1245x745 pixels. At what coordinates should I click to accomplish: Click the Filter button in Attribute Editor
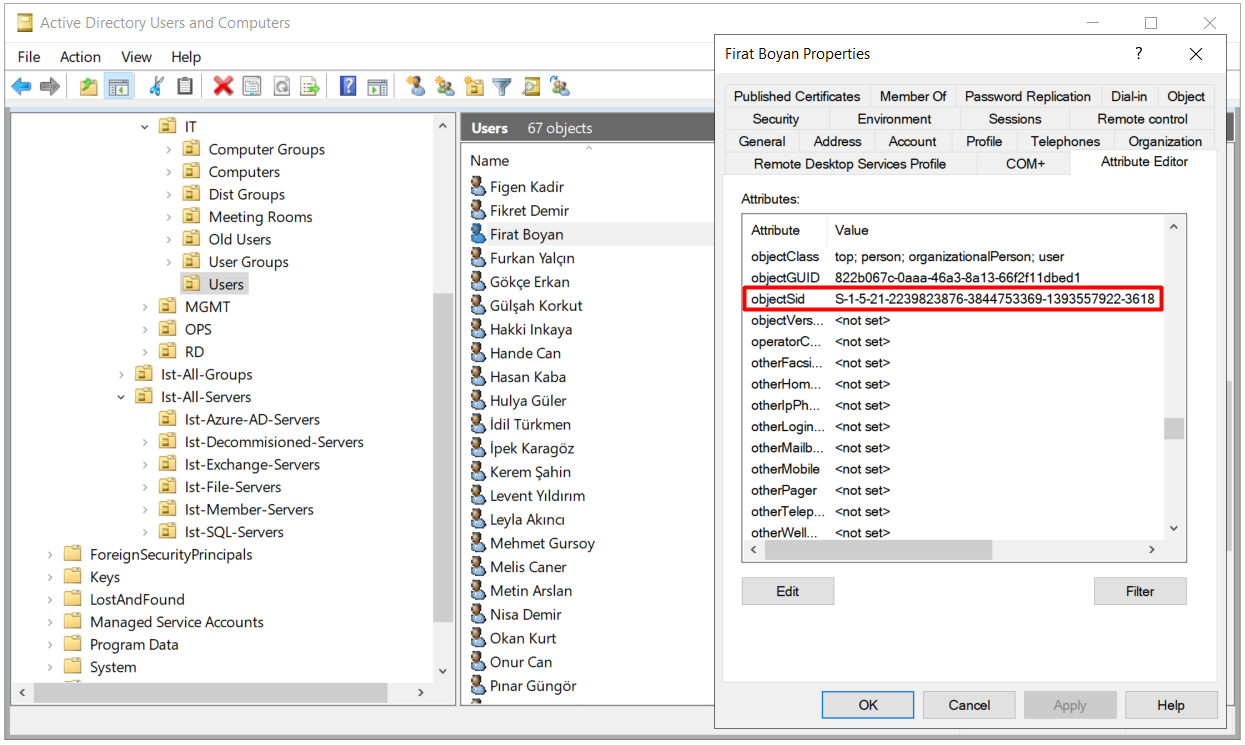coord(1139,591)
